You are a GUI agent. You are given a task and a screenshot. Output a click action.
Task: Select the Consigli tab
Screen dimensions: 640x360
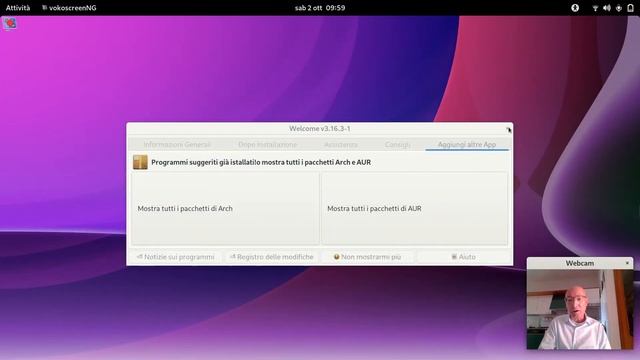398,144
